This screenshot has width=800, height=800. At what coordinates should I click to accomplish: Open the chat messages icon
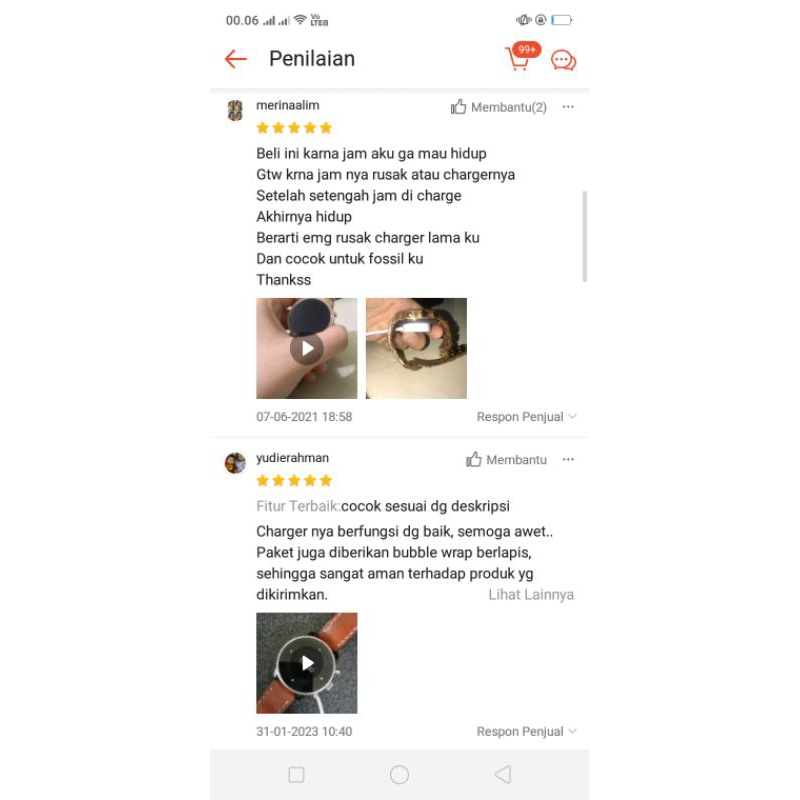[563, 60]
